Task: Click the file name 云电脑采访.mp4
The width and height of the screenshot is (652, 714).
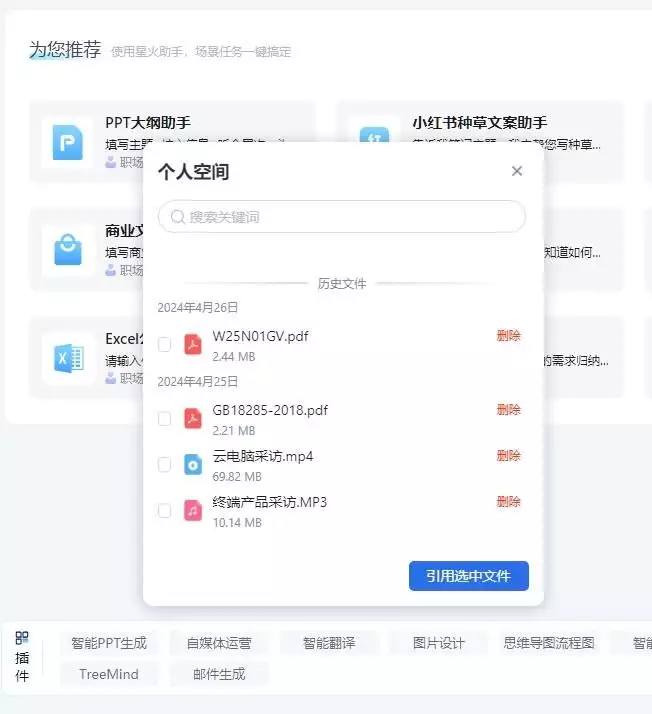Action: point(263,456)
